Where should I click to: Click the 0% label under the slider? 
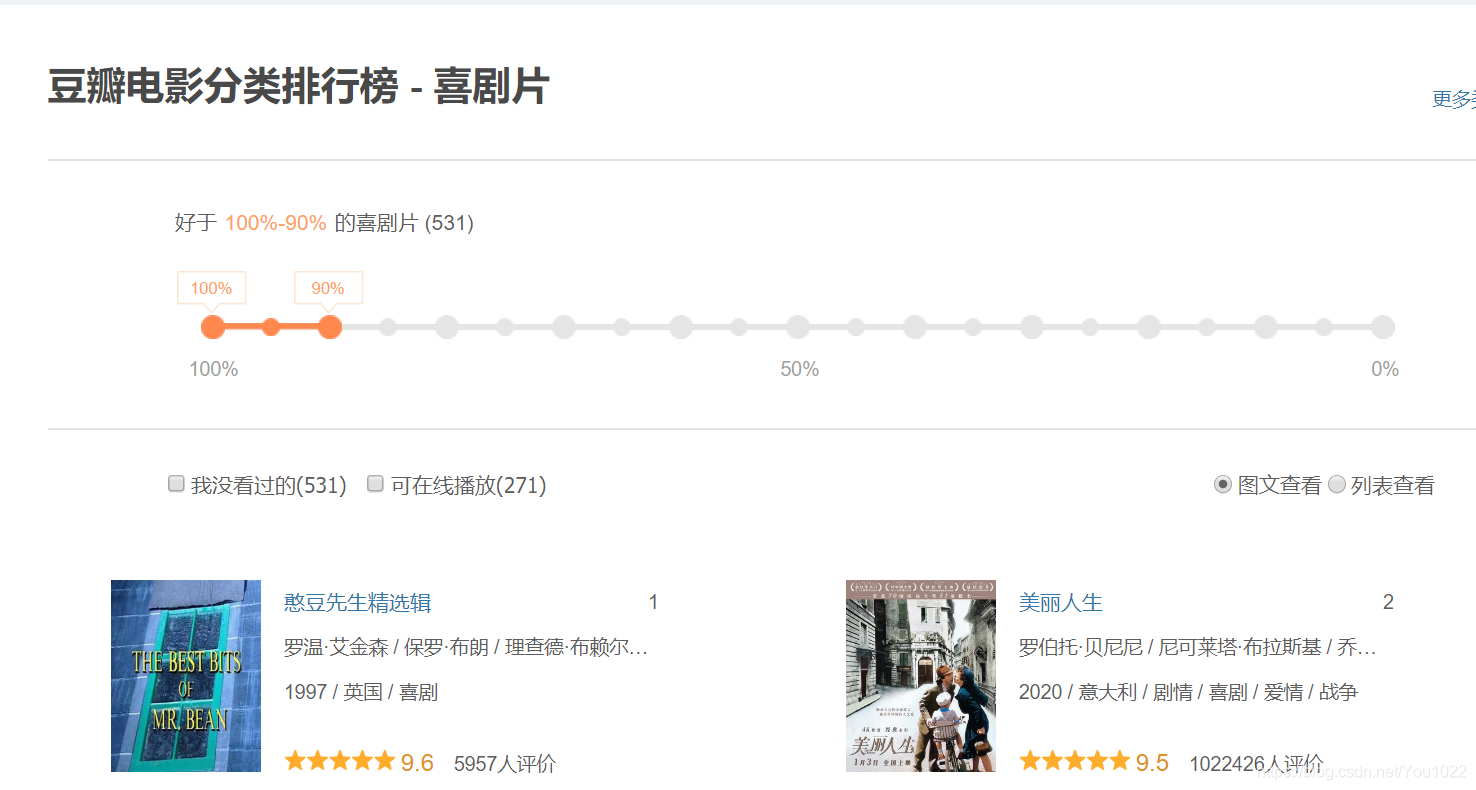[1385, 369]
